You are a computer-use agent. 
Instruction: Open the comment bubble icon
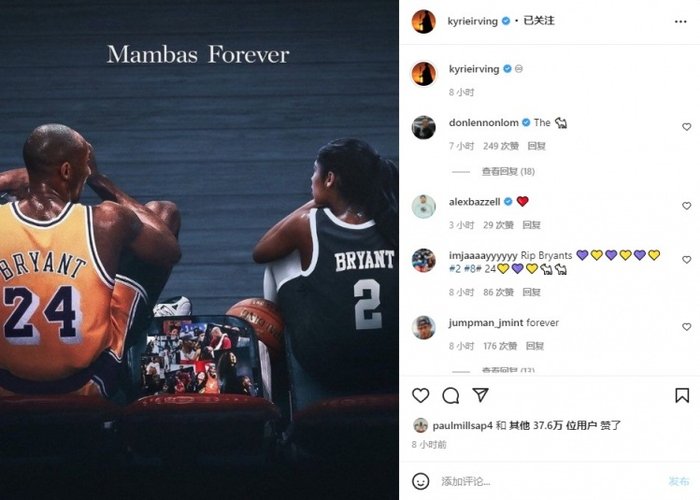[450, 395]
